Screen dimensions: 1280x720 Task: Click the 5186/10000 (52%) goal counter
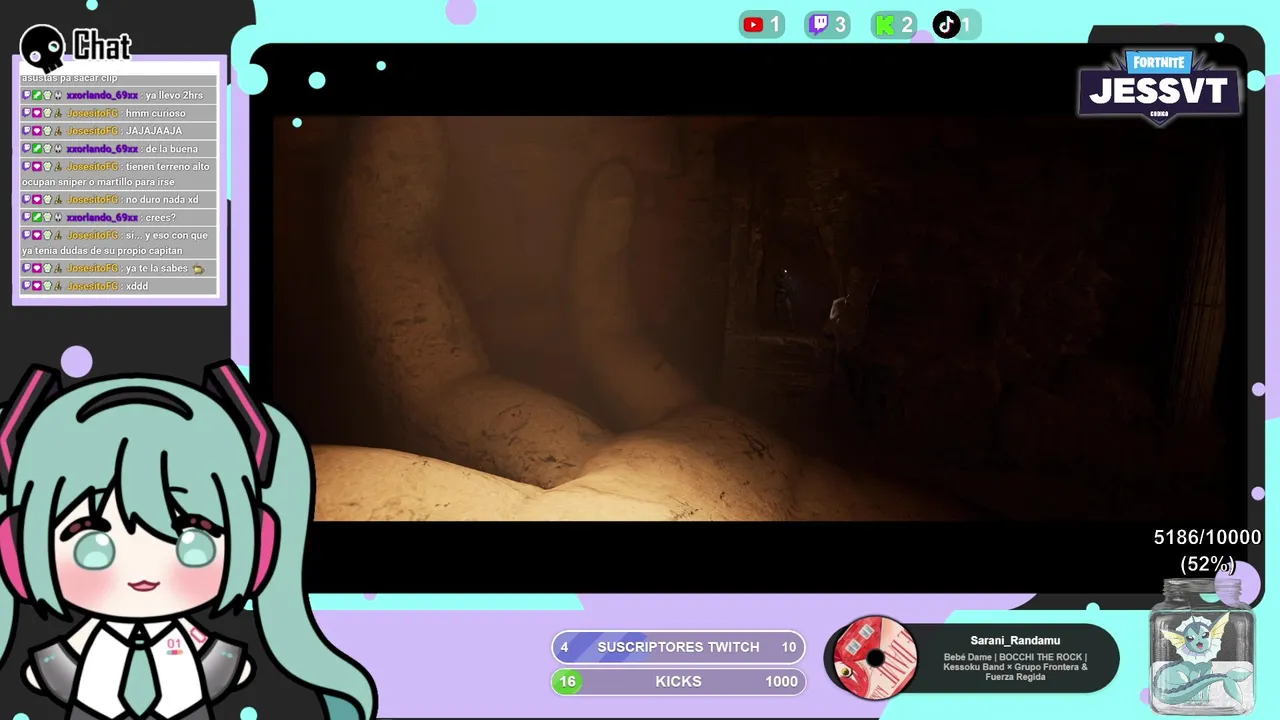(1207, 551)
